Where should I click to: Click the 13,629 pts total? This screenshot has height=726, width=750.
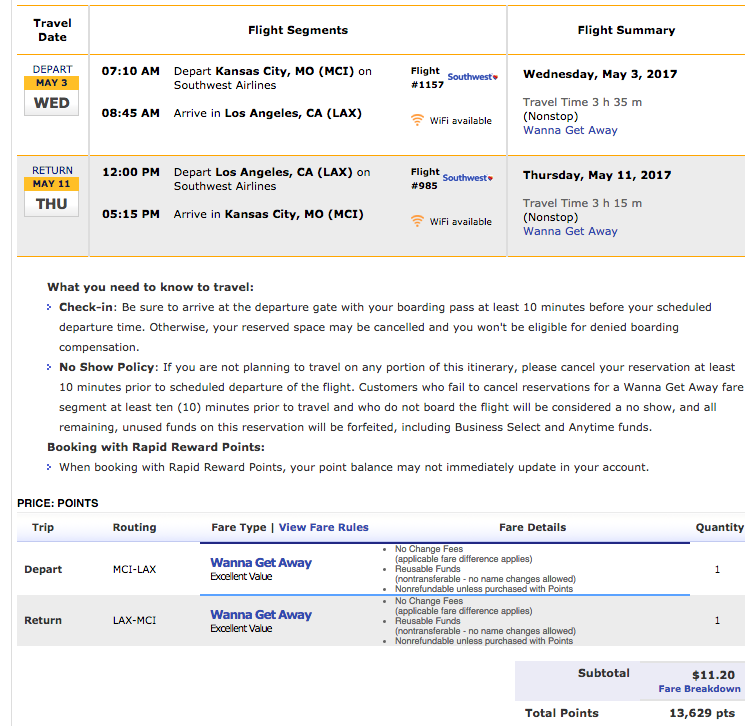pyautogui.click(x=702, y=713)
